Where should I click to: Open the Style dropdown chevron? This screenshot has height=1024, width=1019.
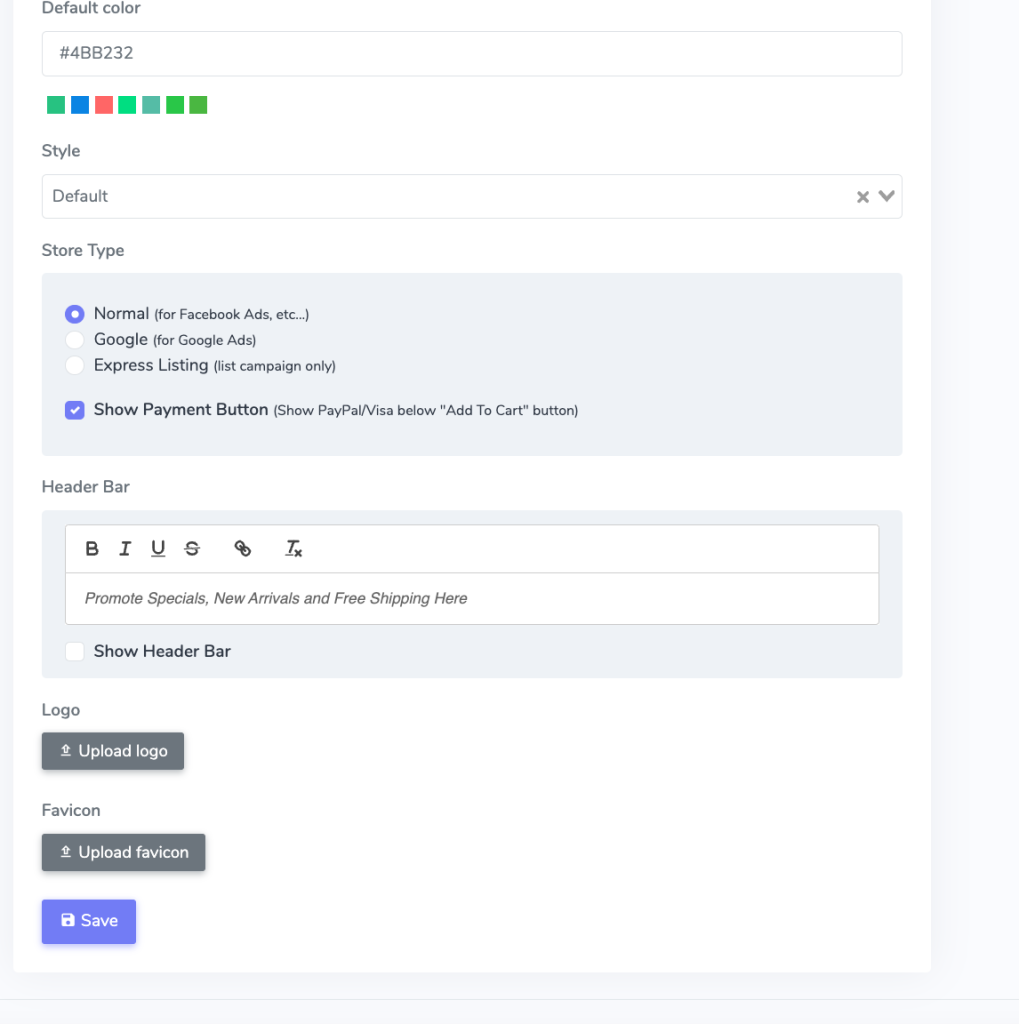pyautogui.click(x=886, y=196)
